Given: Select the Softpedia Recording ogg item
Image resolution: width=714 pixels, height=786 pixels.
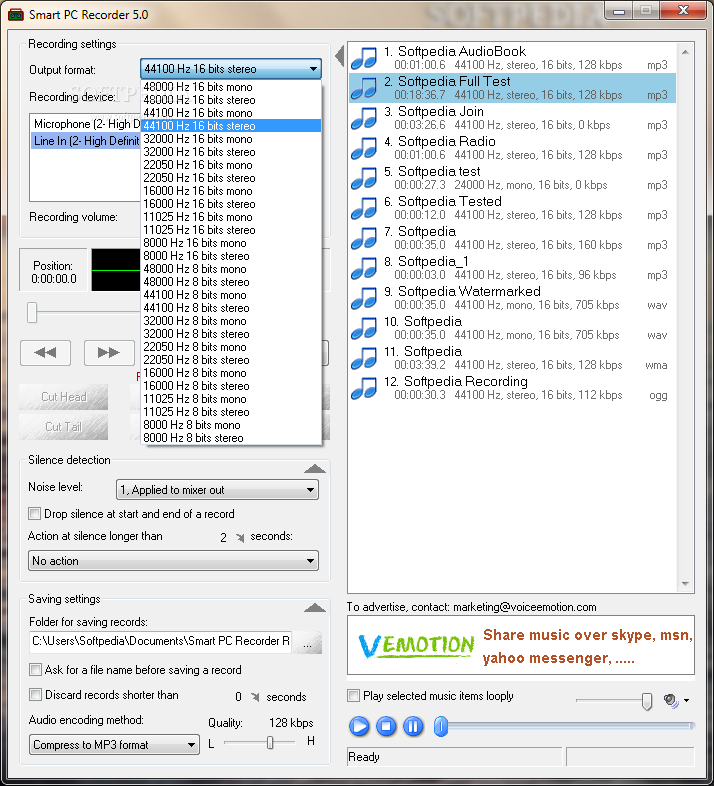Looking at the screenshot, I should (512, 388).
